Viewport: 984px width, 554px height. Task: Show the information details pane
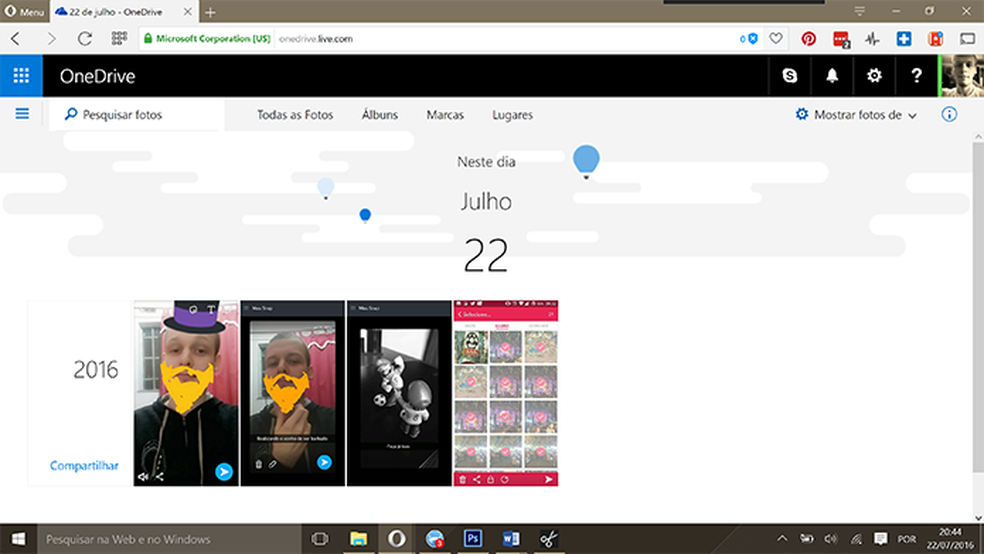click(x=949, y=114)
